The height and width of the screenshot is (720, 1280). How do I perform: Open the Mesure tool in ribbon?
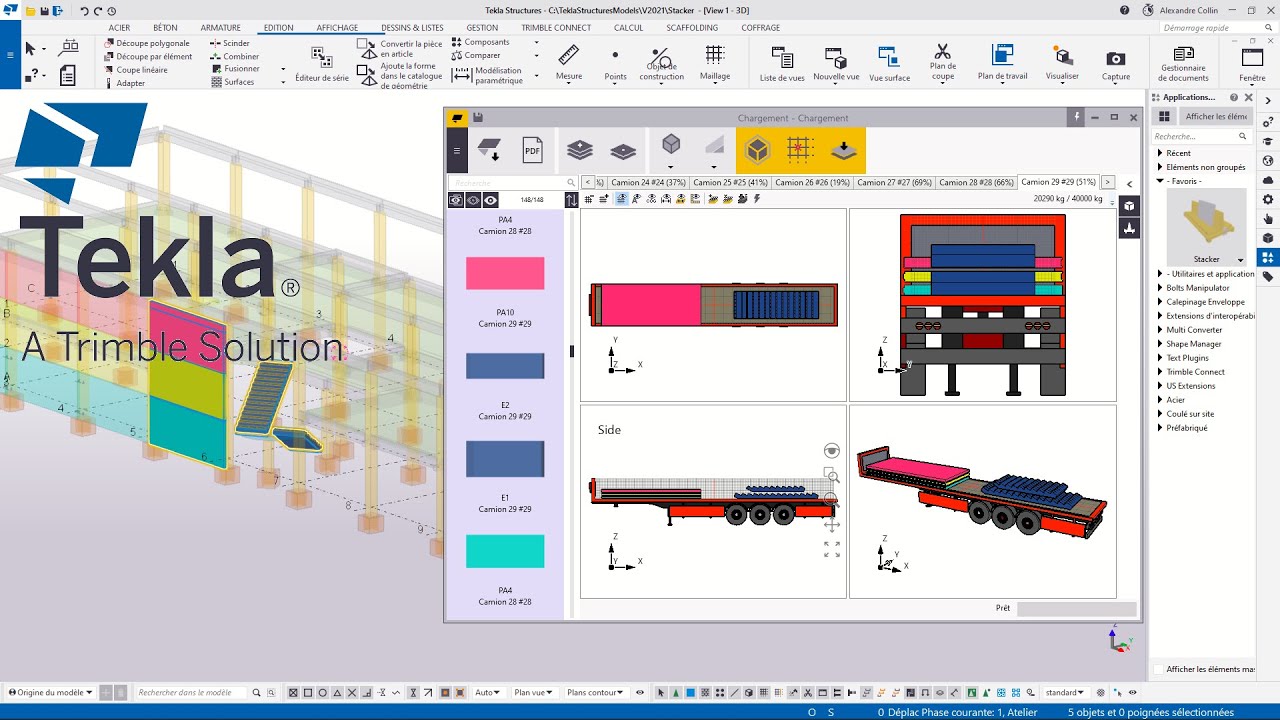pos(569,63)
